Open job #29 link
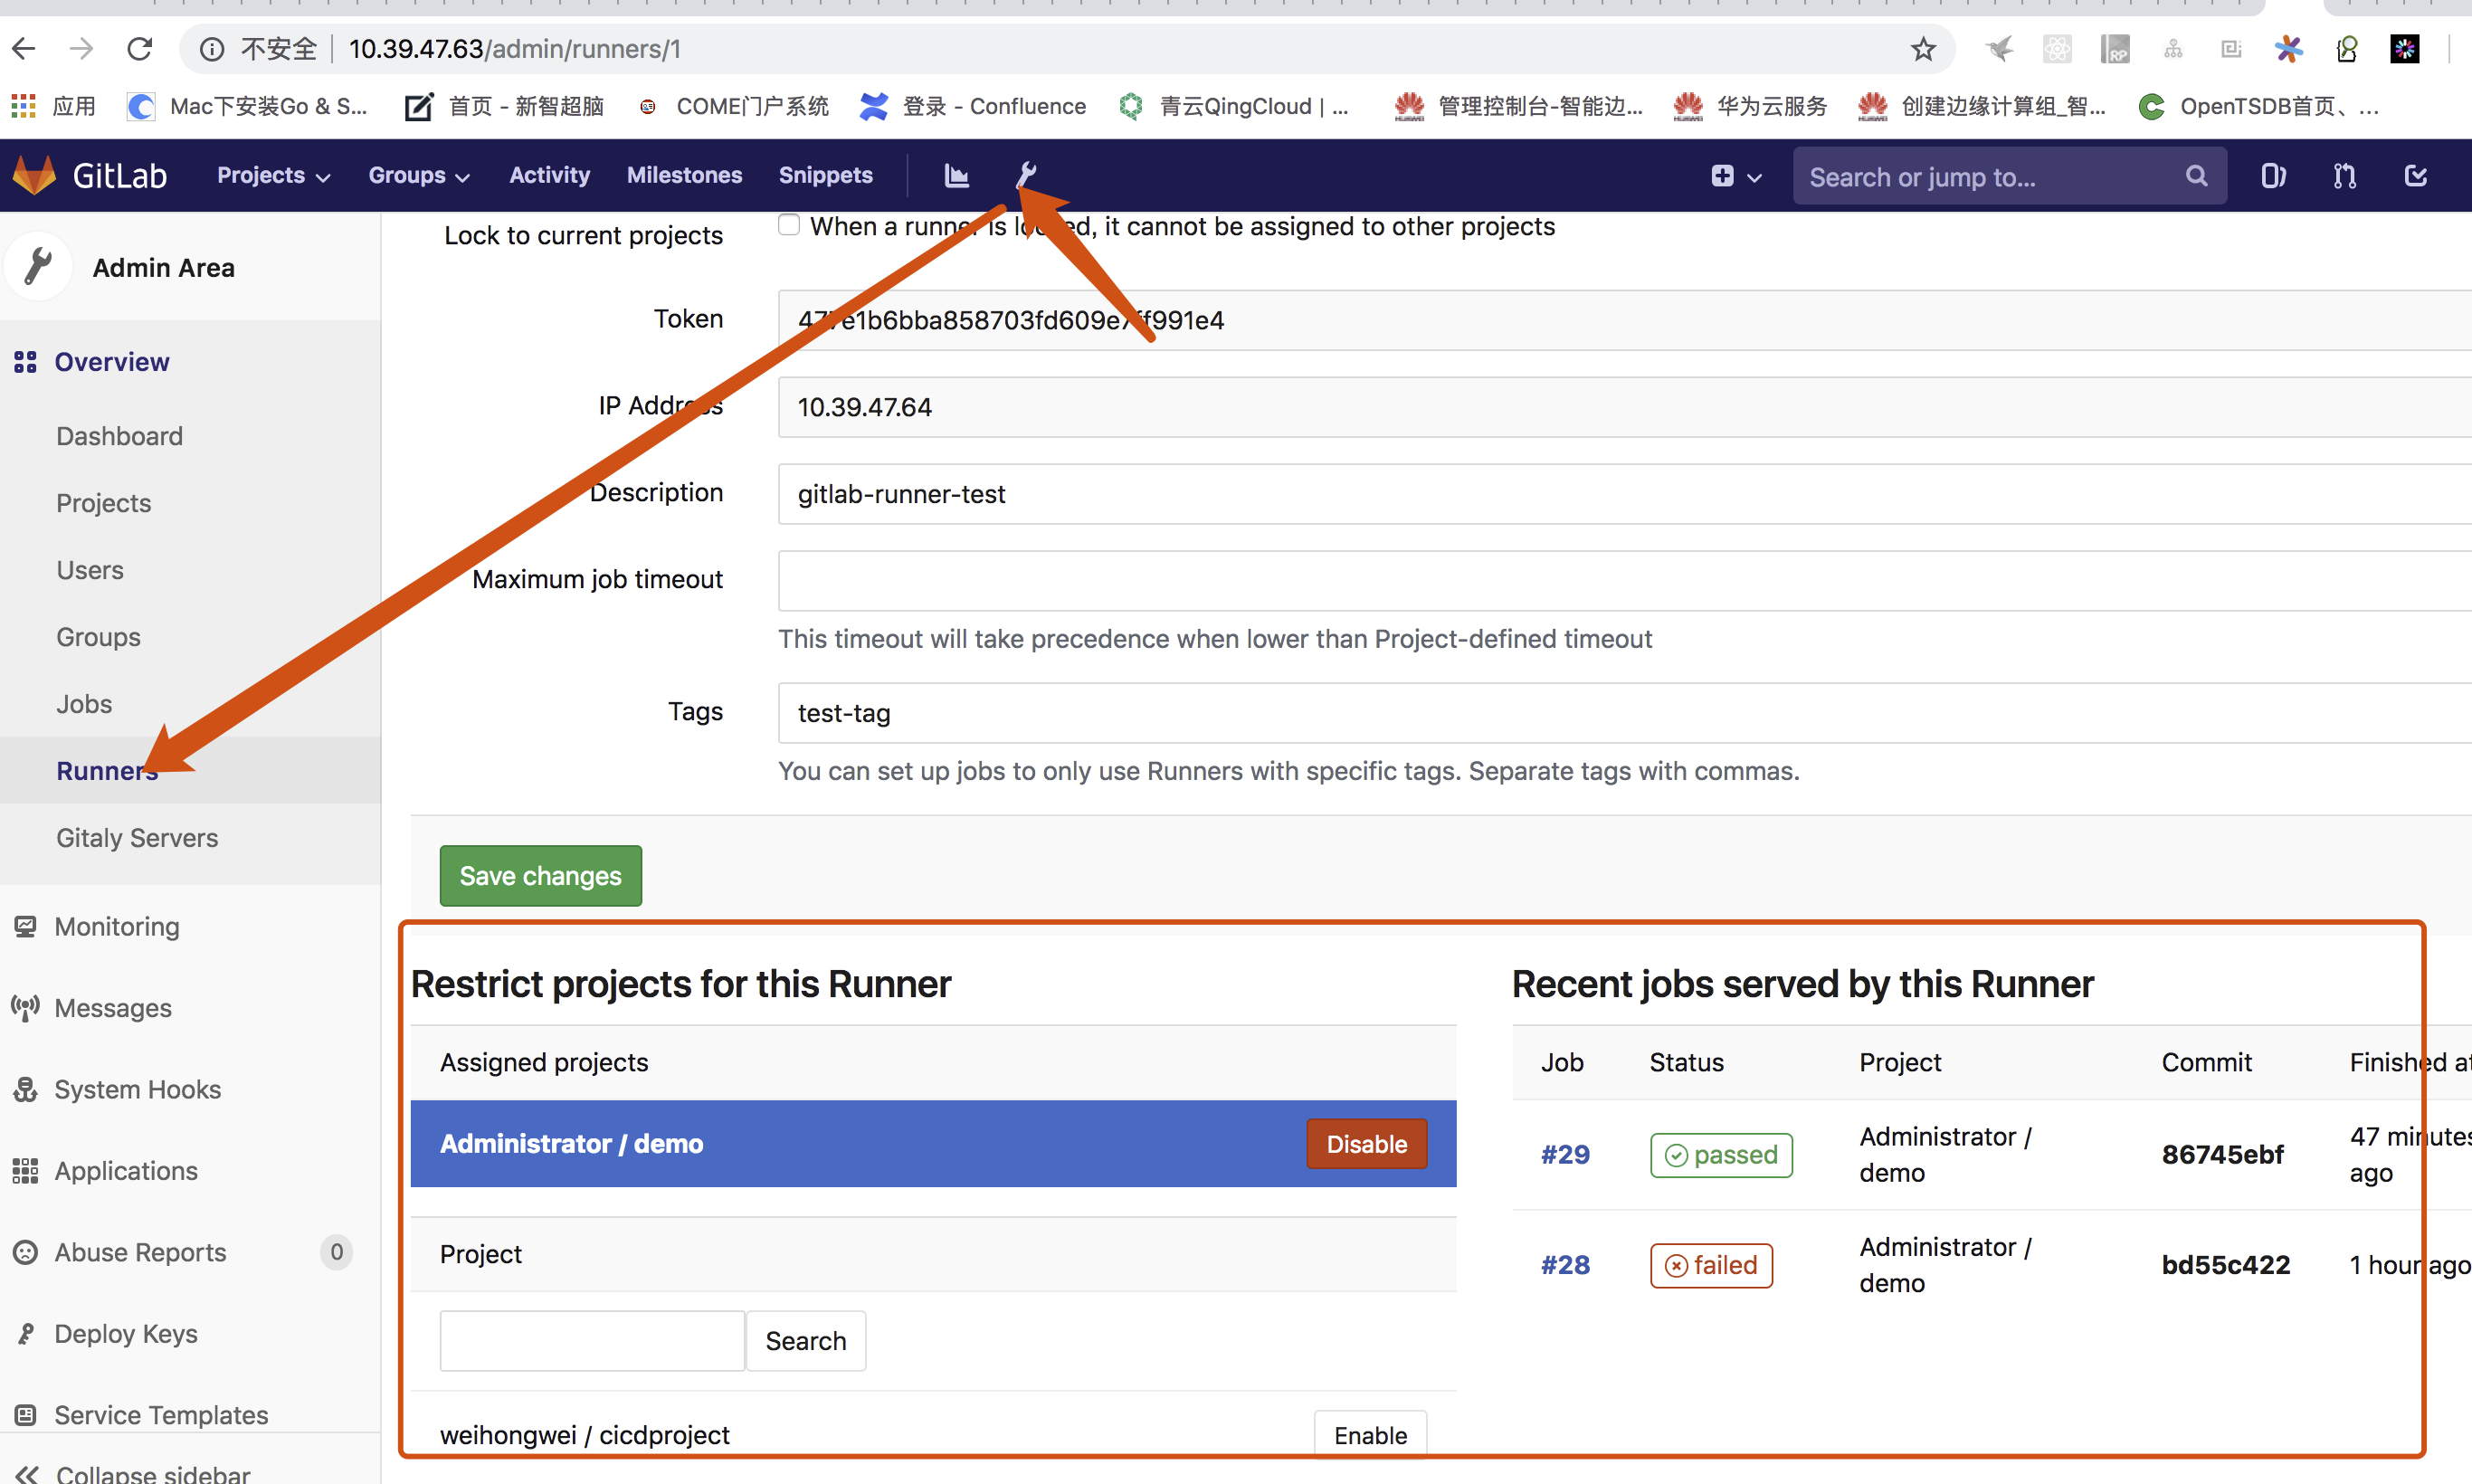This screenshot has height=1484, width=2472. click(x=1565, y=1155)
